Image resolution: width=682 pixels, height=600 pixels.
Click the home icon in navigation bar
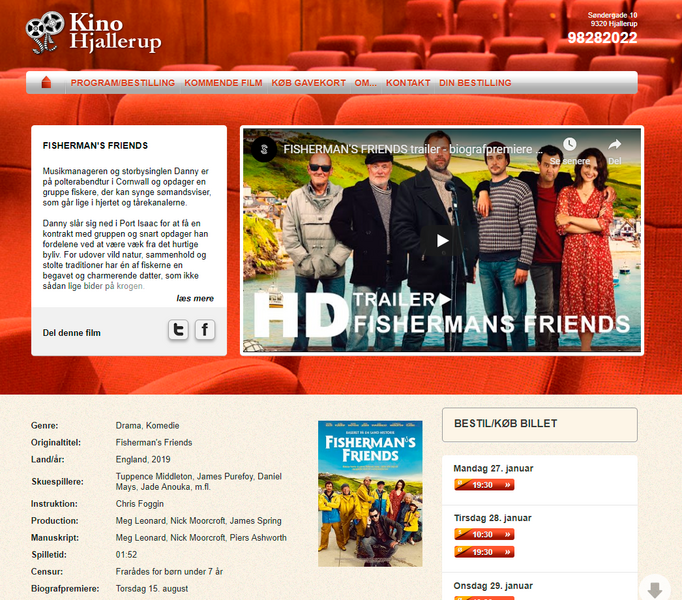(x=46, y=82)
